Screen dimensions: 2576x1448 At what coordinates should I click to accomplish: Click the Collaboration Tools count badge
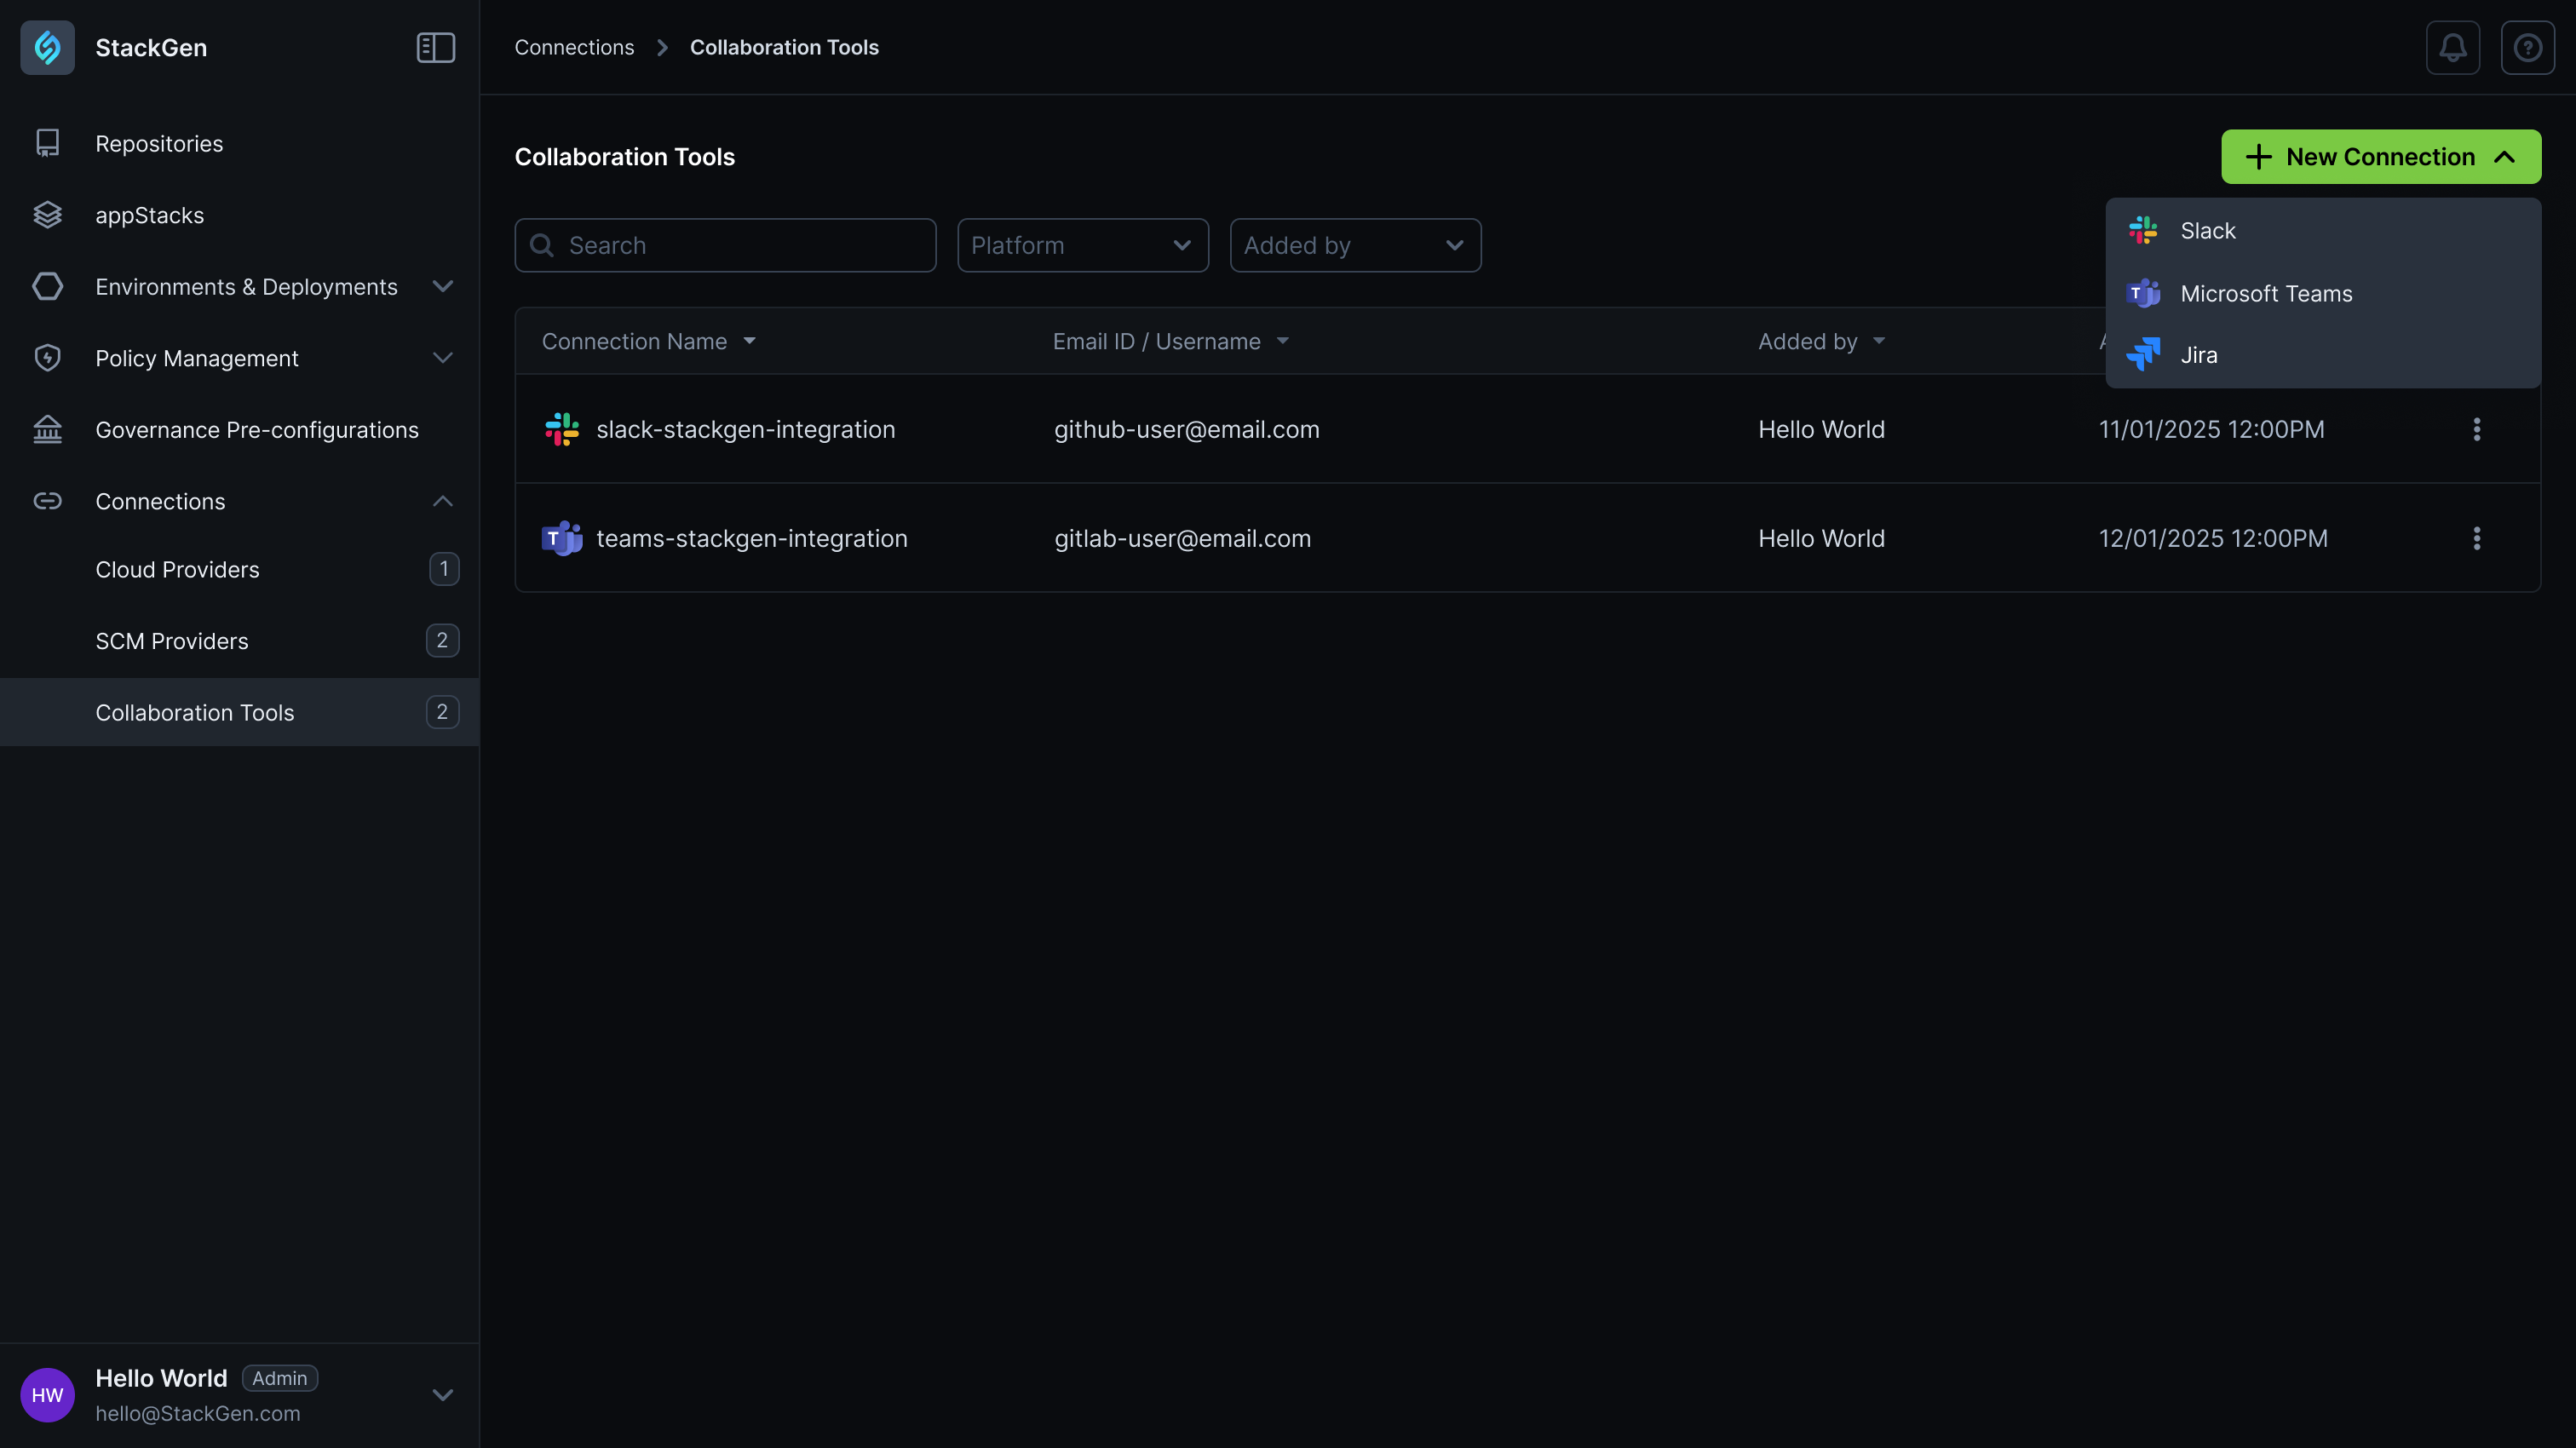pyautogui.click(x=443, y=712)
